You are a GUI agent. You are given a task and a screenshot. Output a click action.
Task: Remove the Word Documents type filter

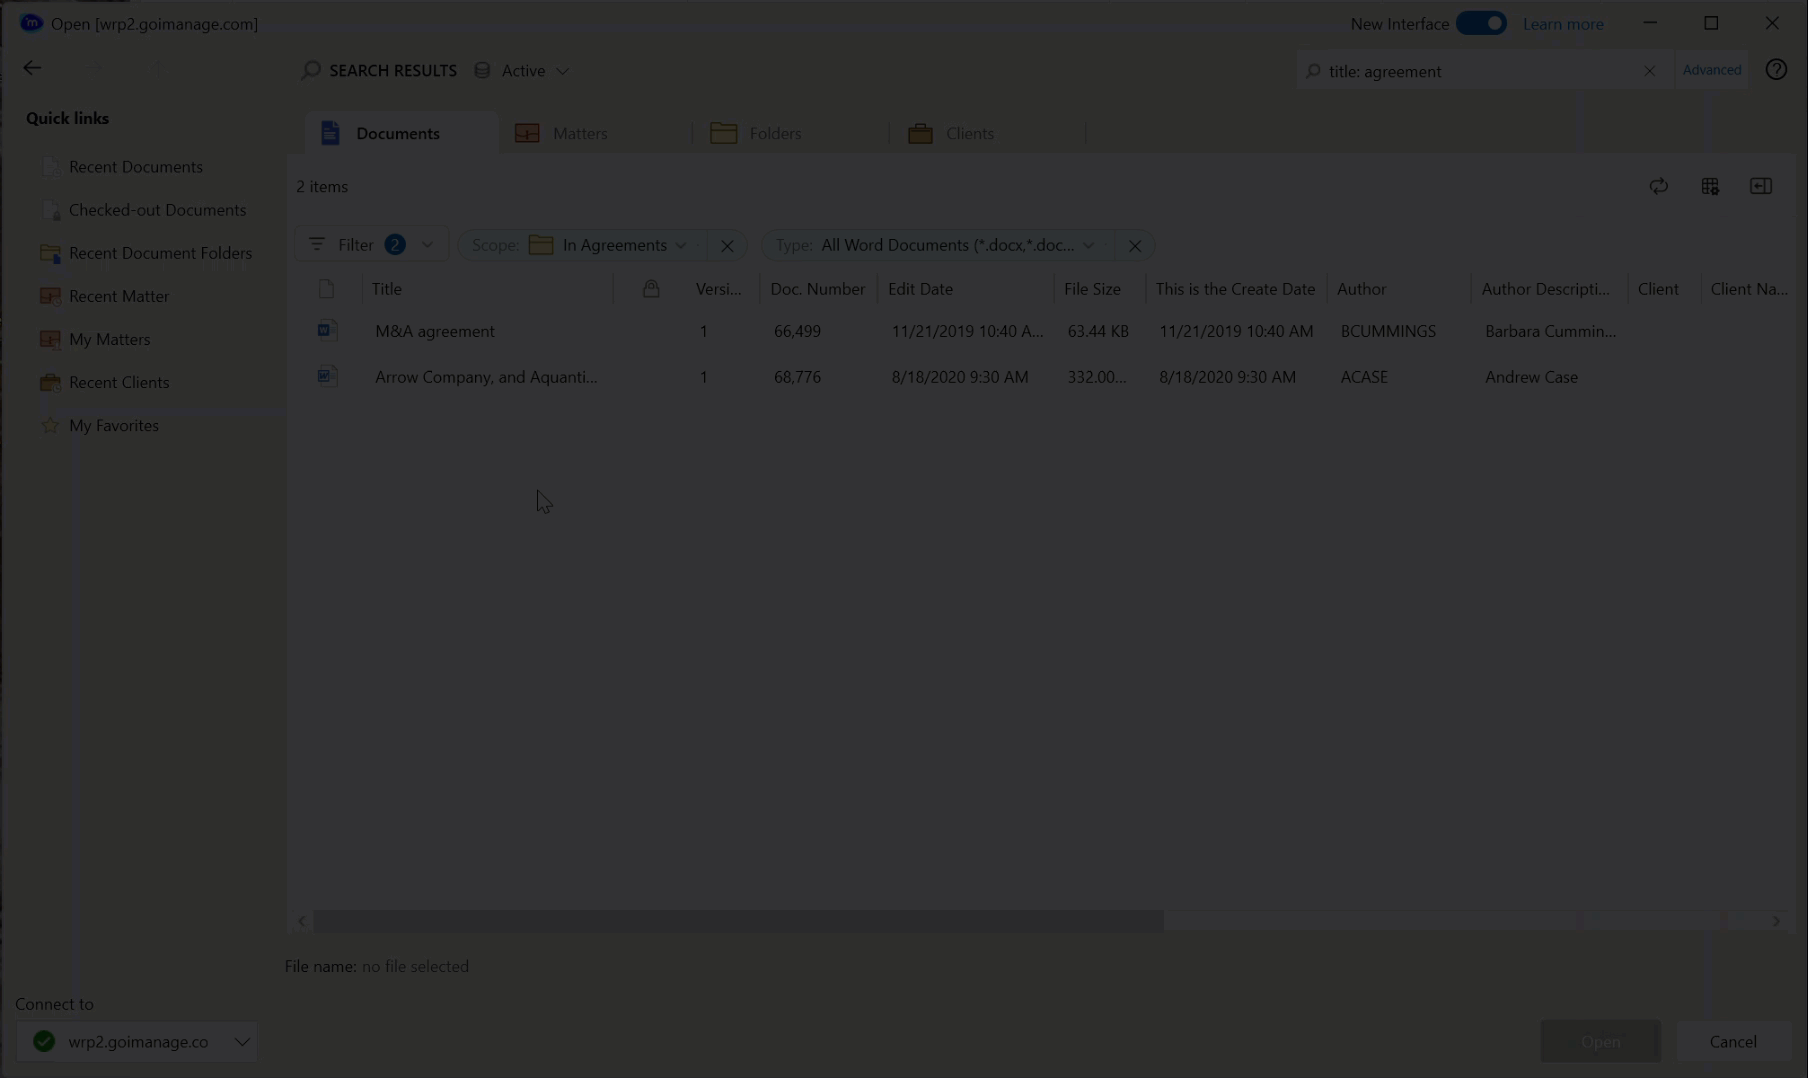[1134, 246]
